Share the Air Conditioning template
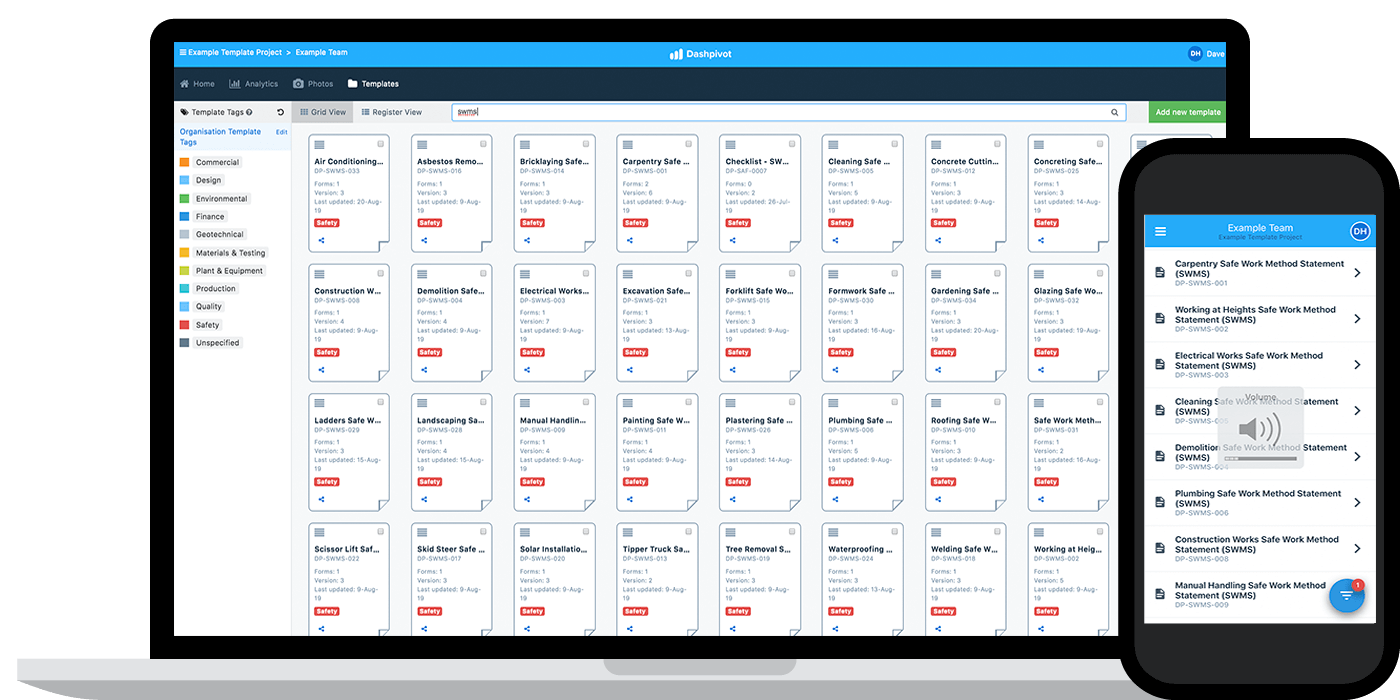The width and height of the screenshot is (1400, 700). click(322, 240)
